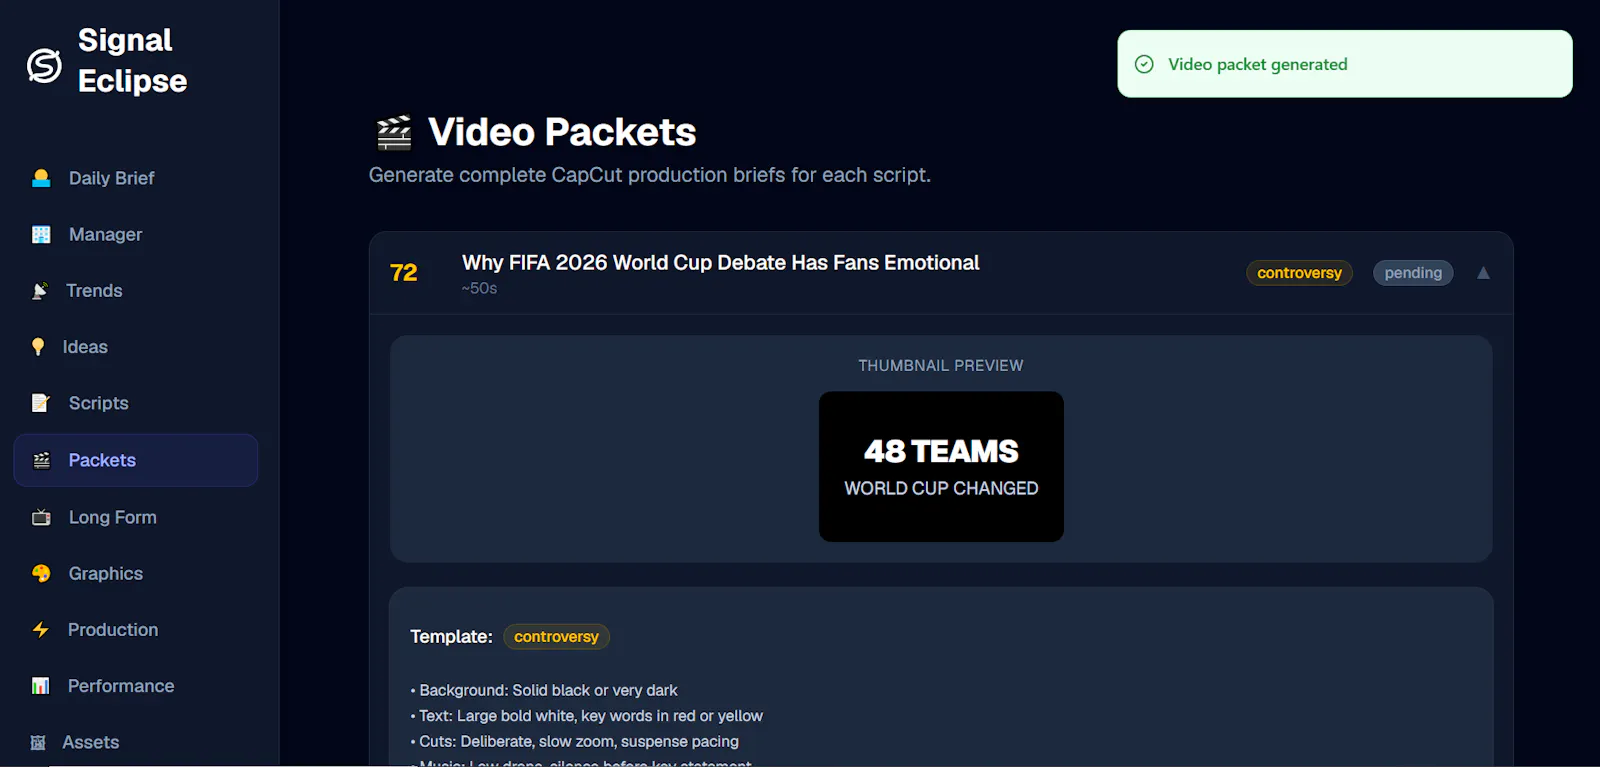Click the clapperboard icon in the page heading

(x=394, y=132)
